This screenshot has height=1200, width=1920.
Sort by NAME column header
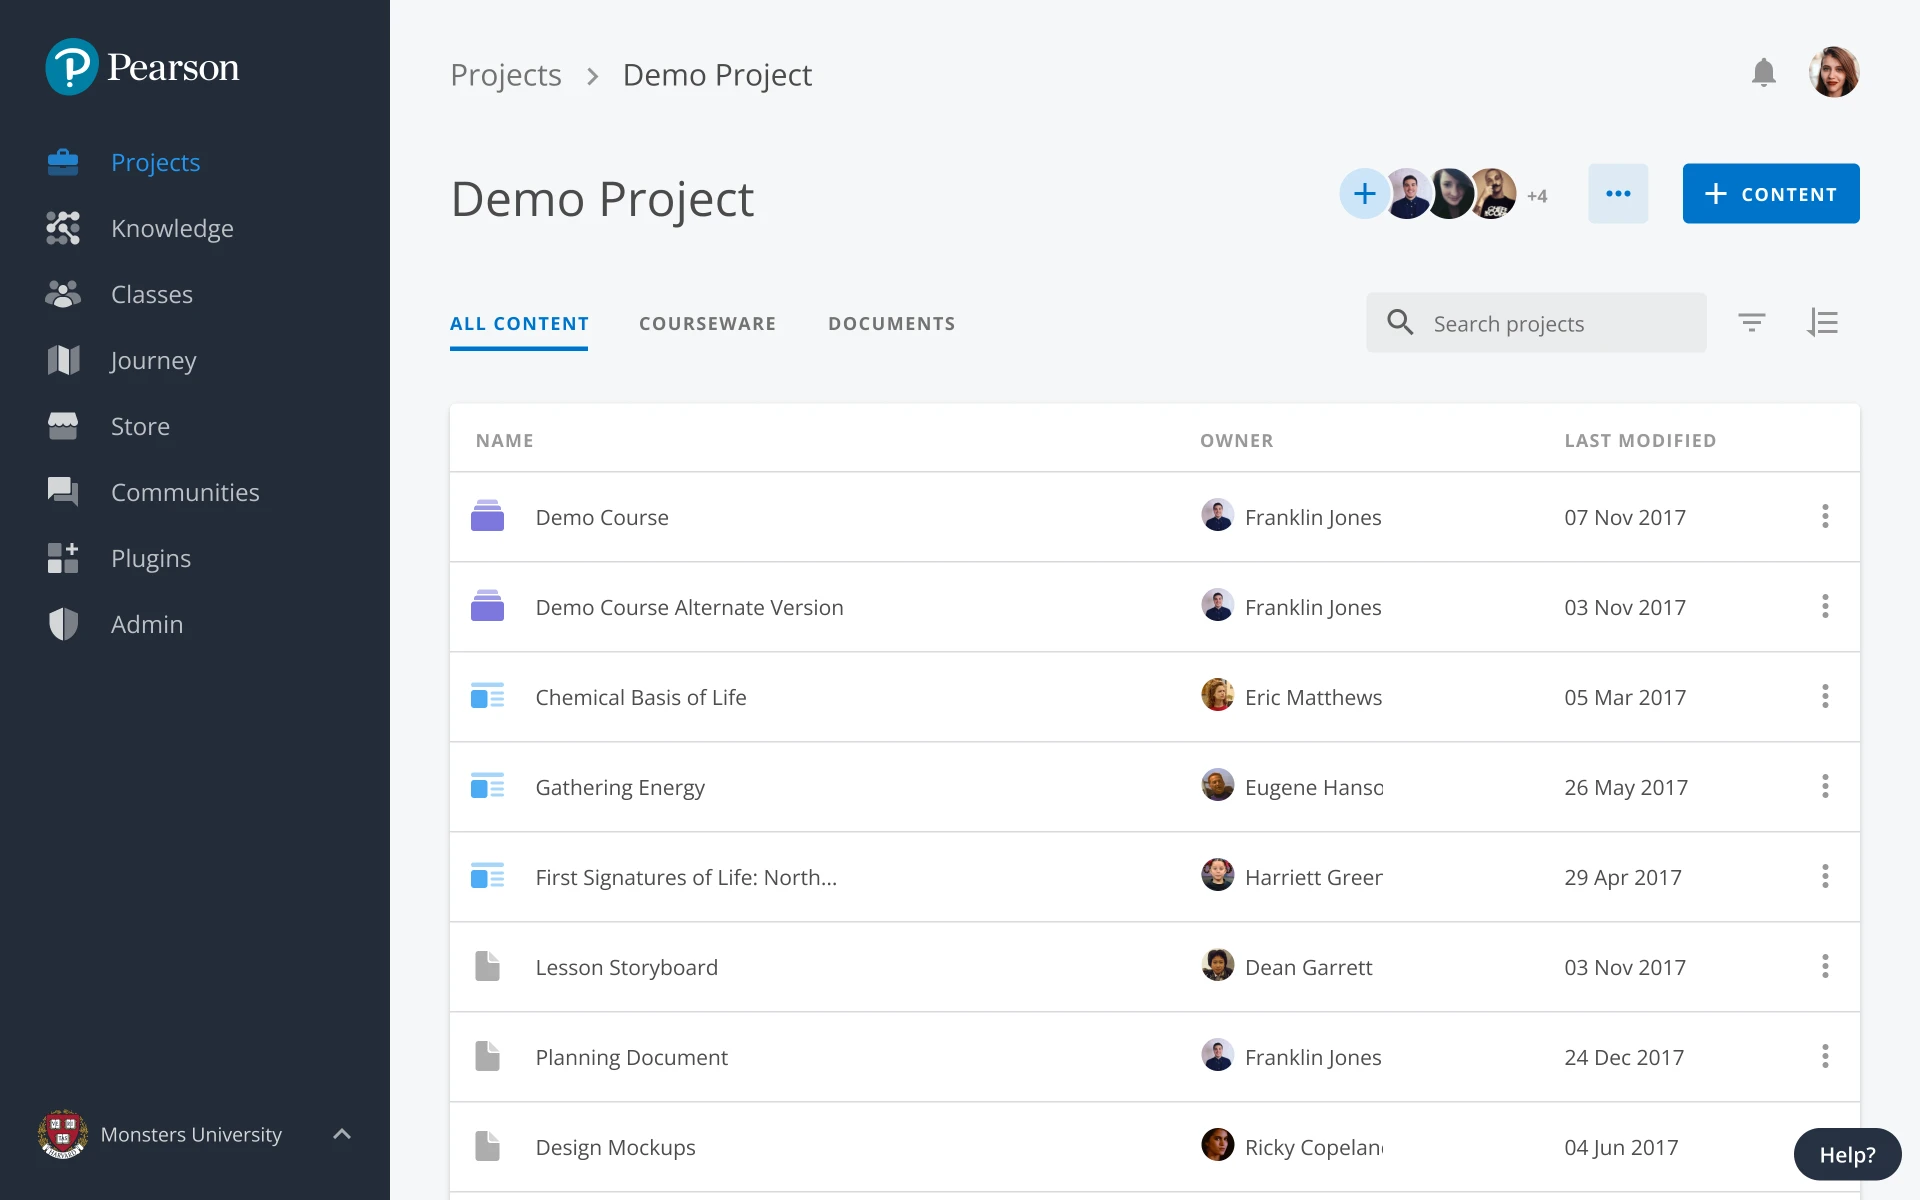coord(504,441)
